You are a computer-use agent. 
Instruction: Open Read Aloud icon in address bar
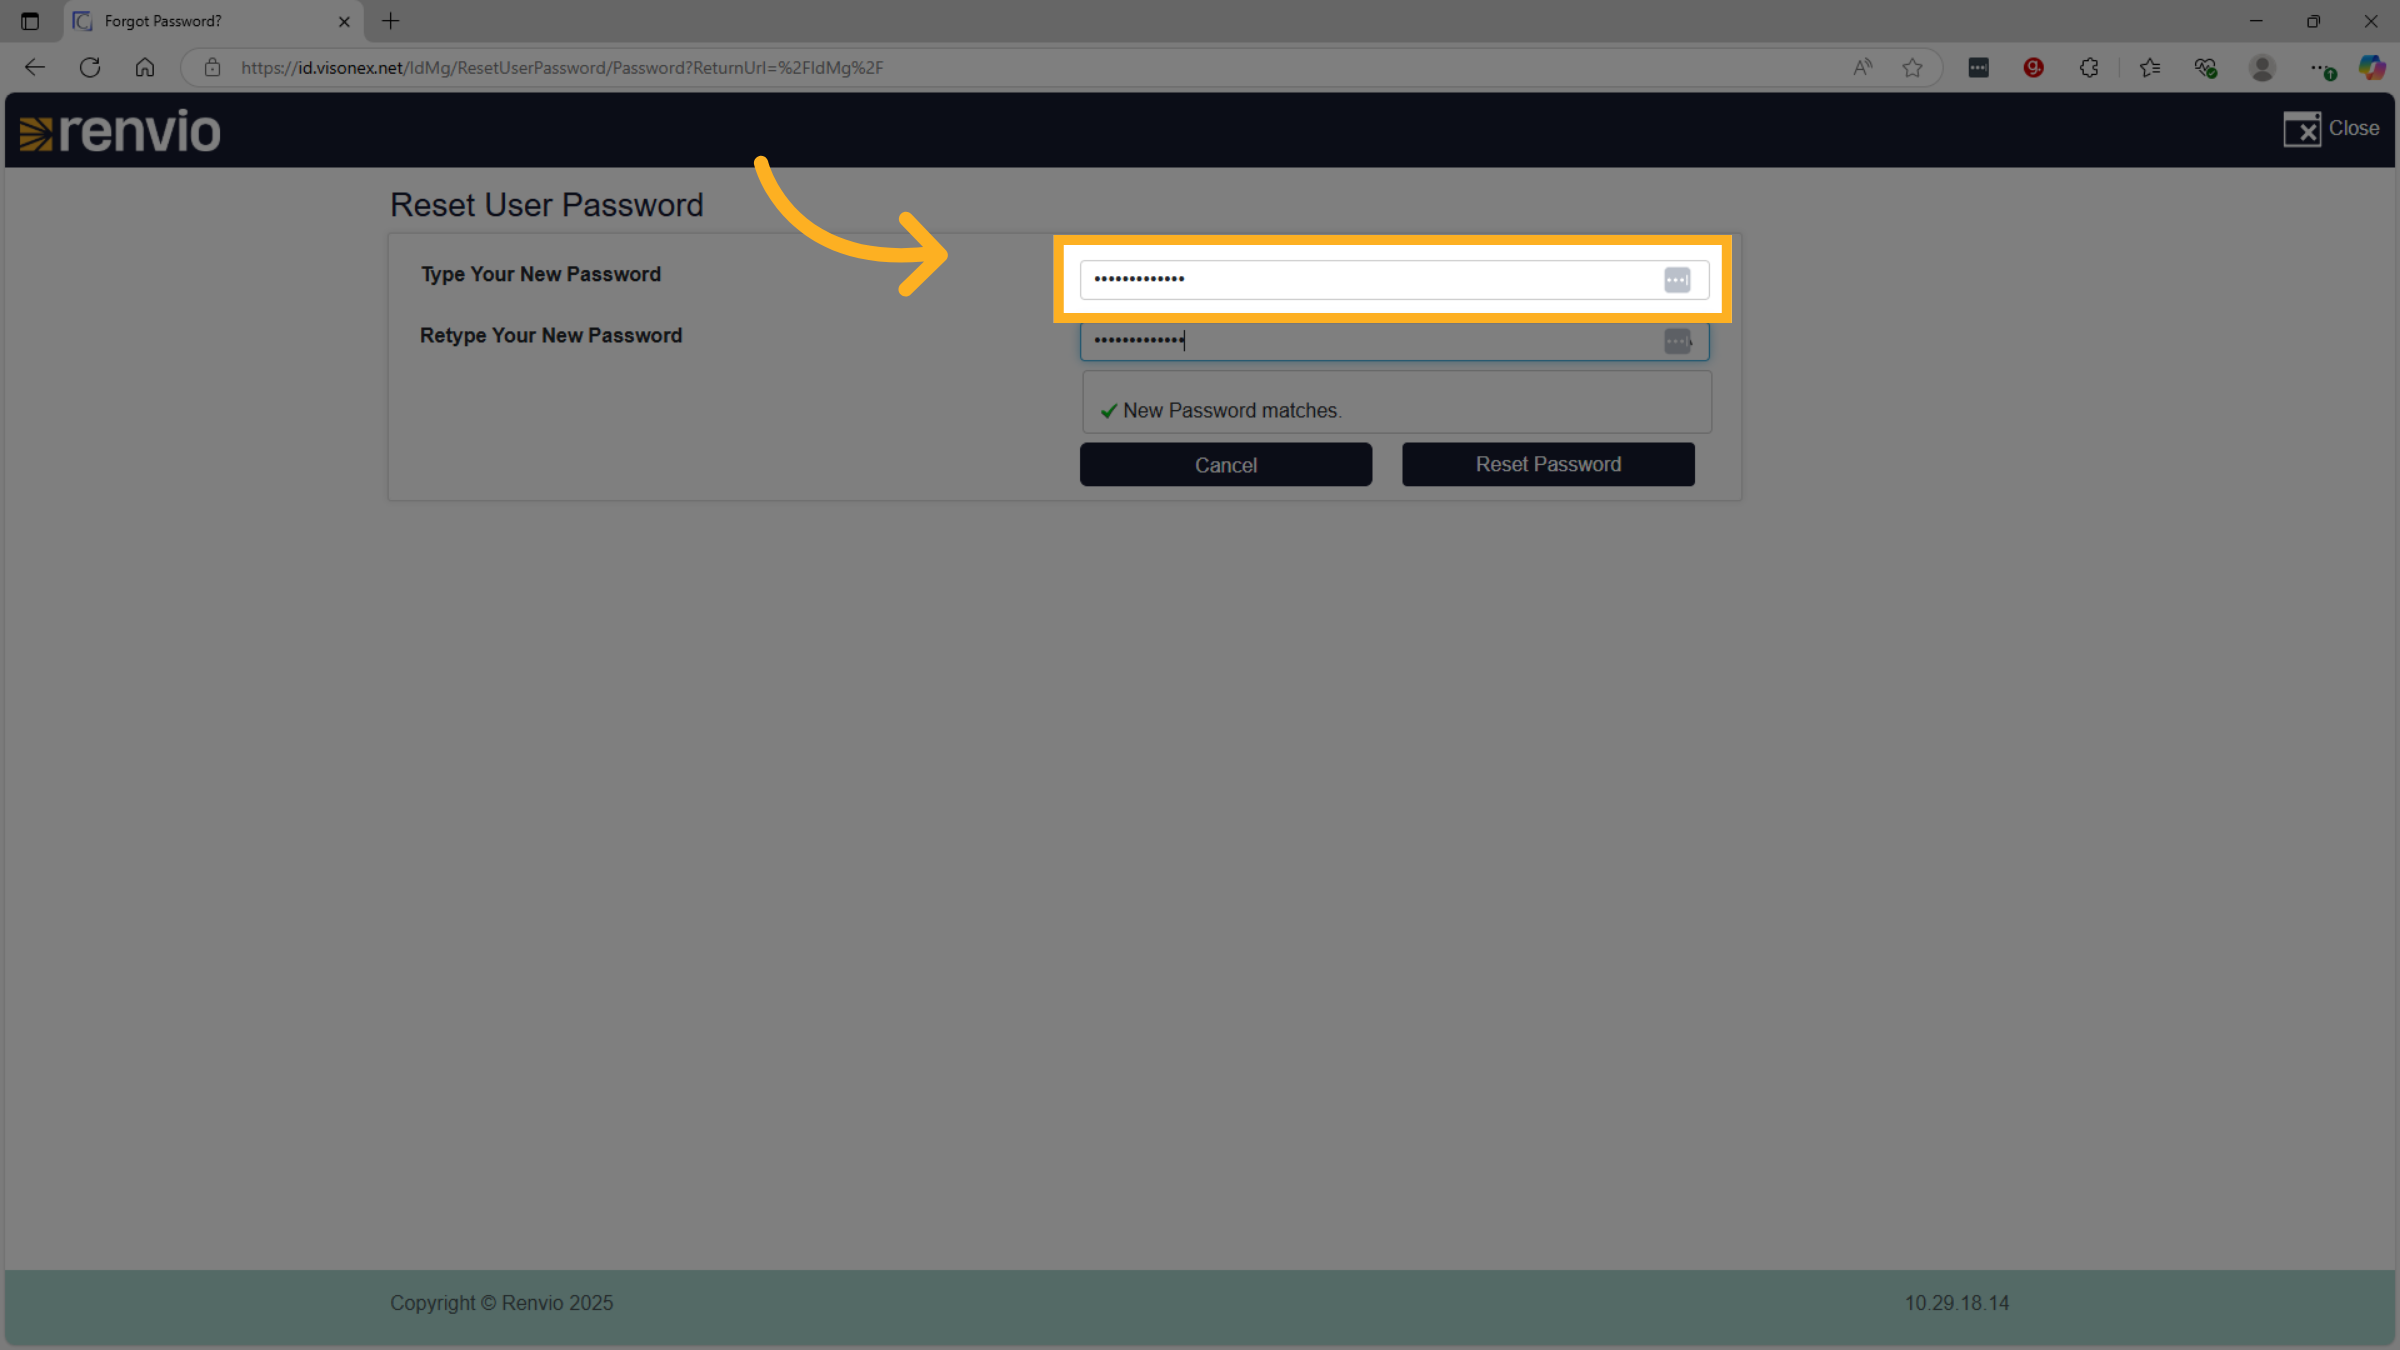pos(1862,67)
